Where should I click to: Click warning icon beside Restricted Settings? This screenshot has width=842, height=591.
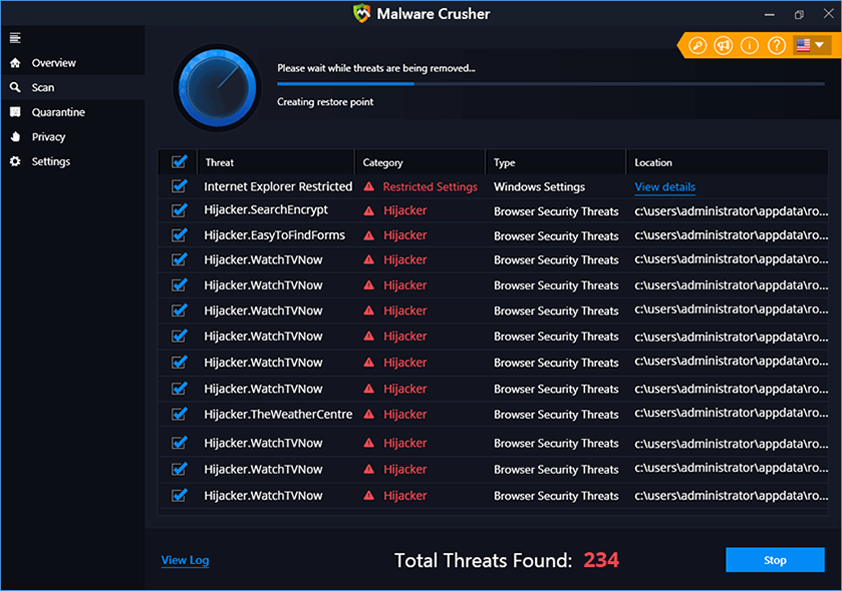tap(369, 187)
